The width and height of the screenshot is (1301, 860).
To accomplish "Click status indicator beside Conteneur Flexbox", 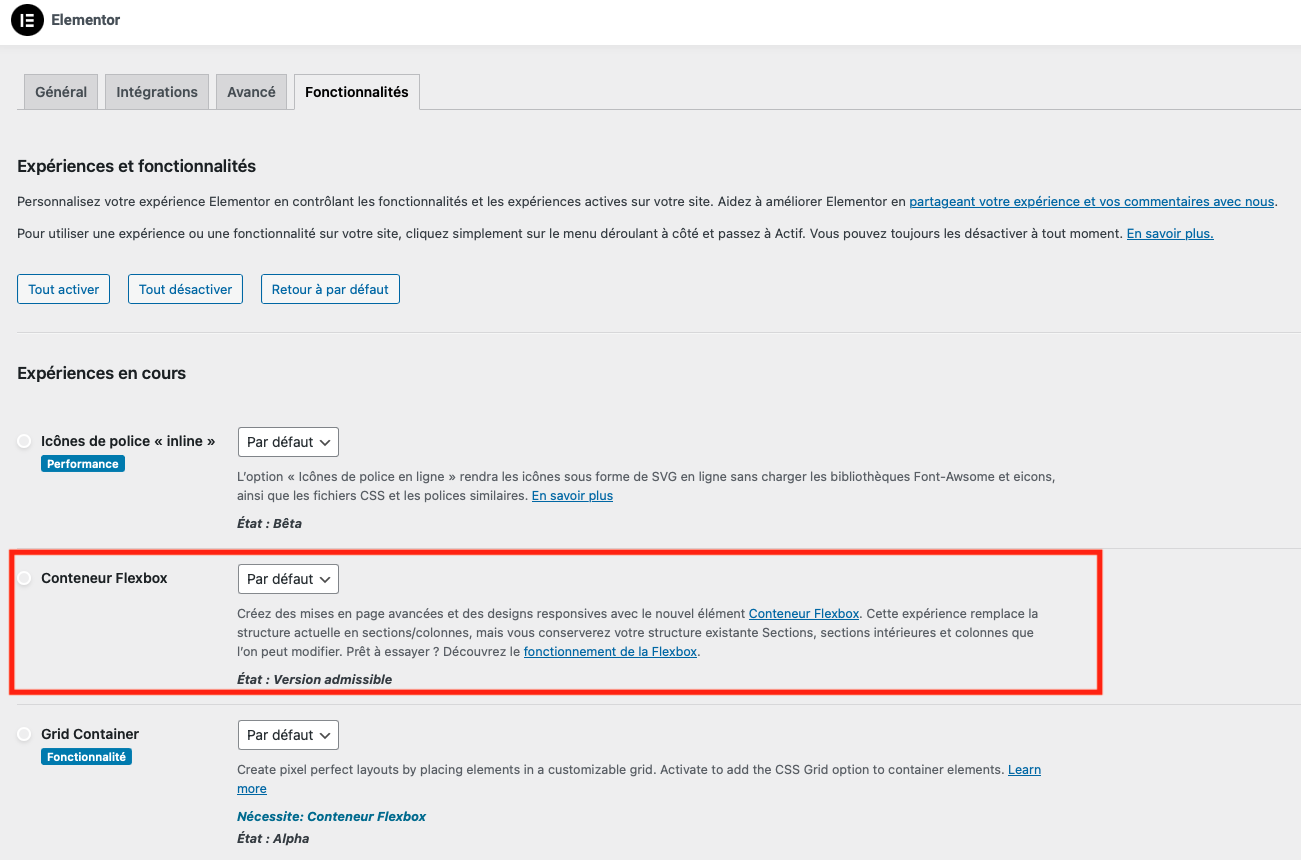I will pos(24,578).
